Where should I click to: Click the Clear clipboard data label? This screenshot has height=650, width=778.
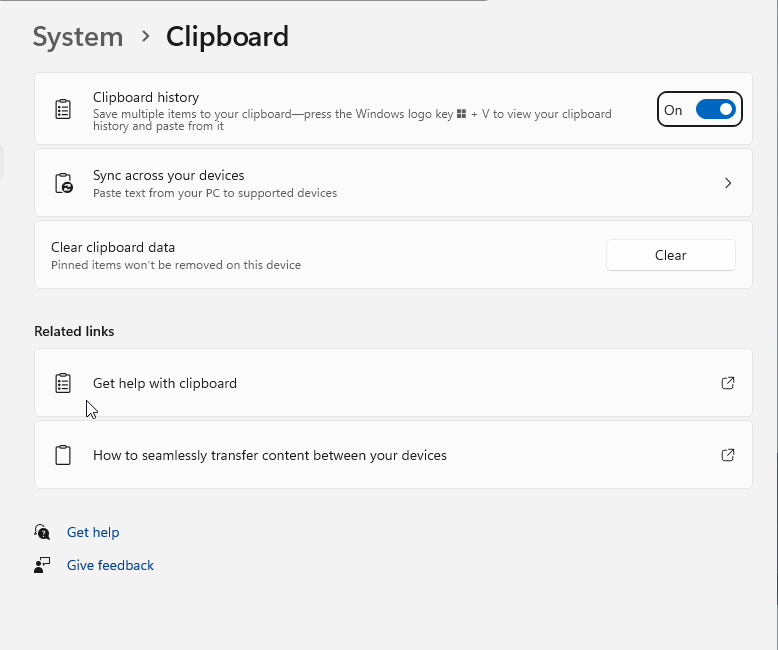pyautogui.click(x=113, y=247)
